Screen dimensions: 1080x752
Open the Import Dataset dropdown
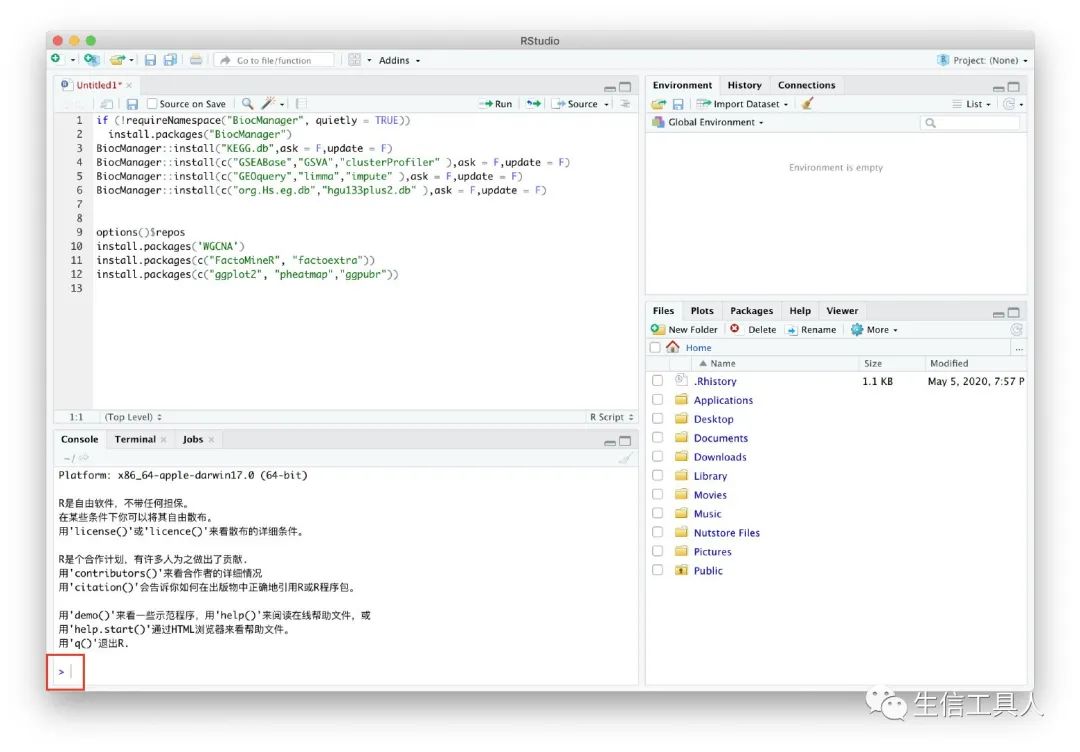(742, 104)
